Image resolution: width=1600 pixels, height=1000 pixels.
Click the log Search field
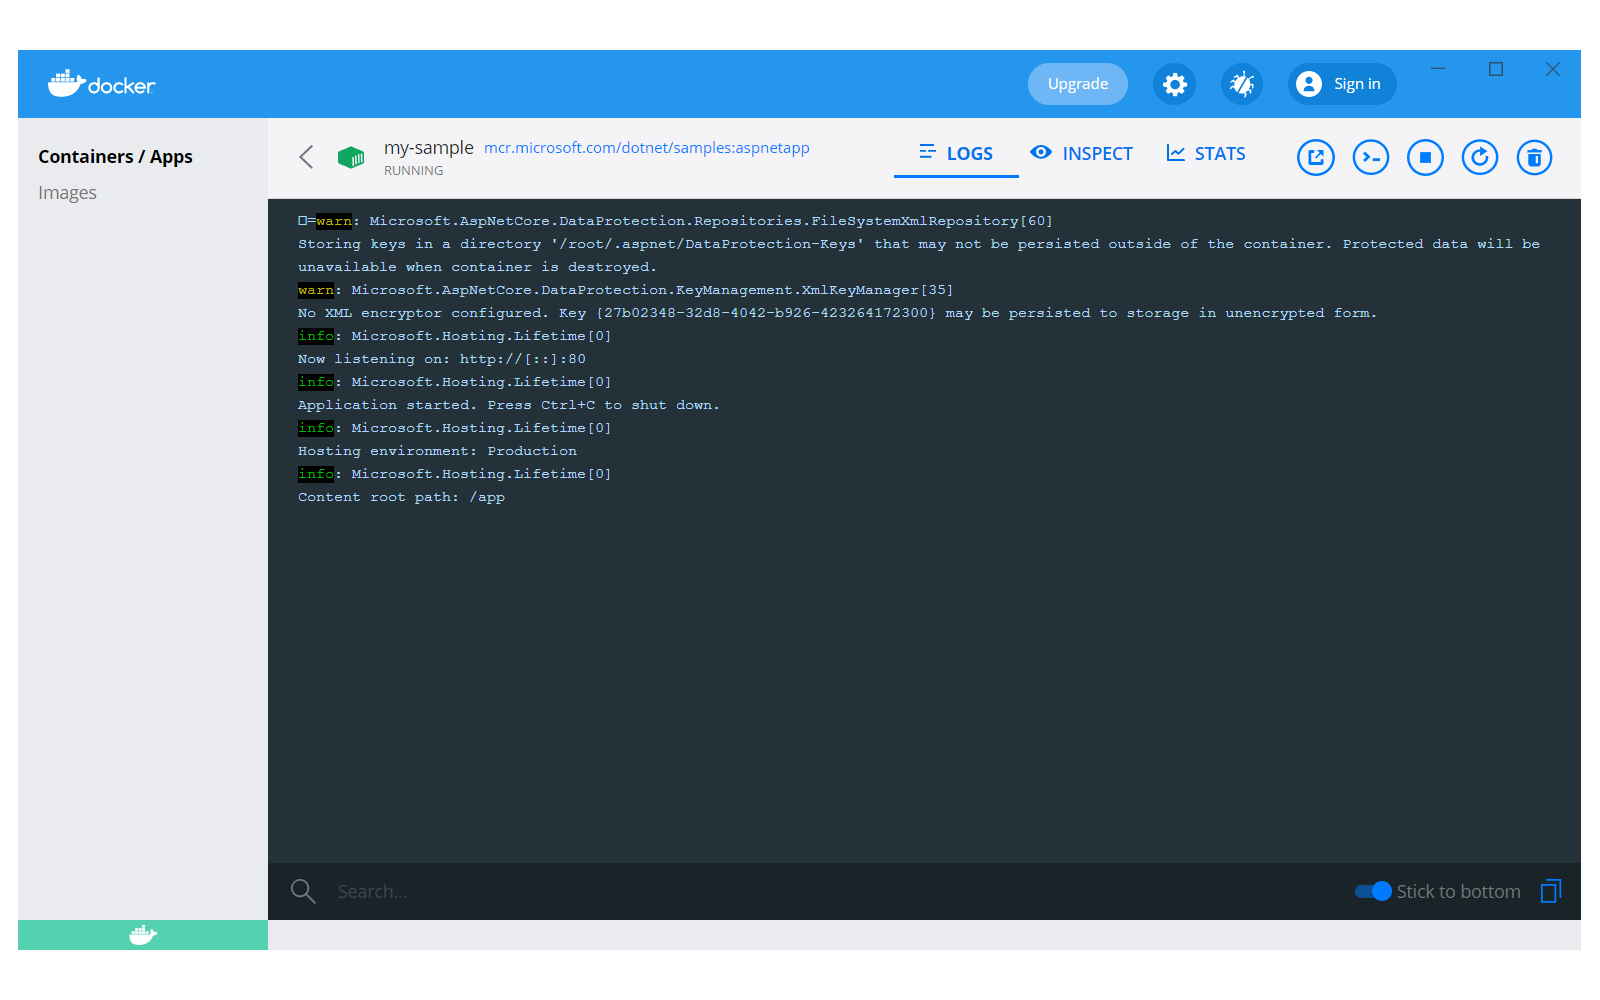[800, 891]
